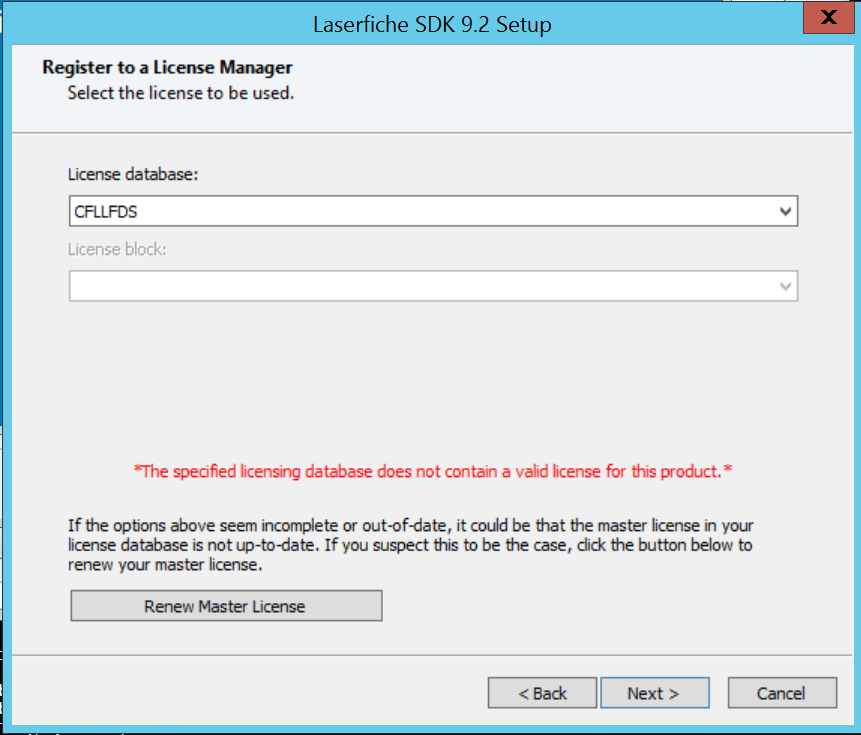Click the 'Select the license to be used.' subtitle
861x735 pixels.
[x=180, y=94]
